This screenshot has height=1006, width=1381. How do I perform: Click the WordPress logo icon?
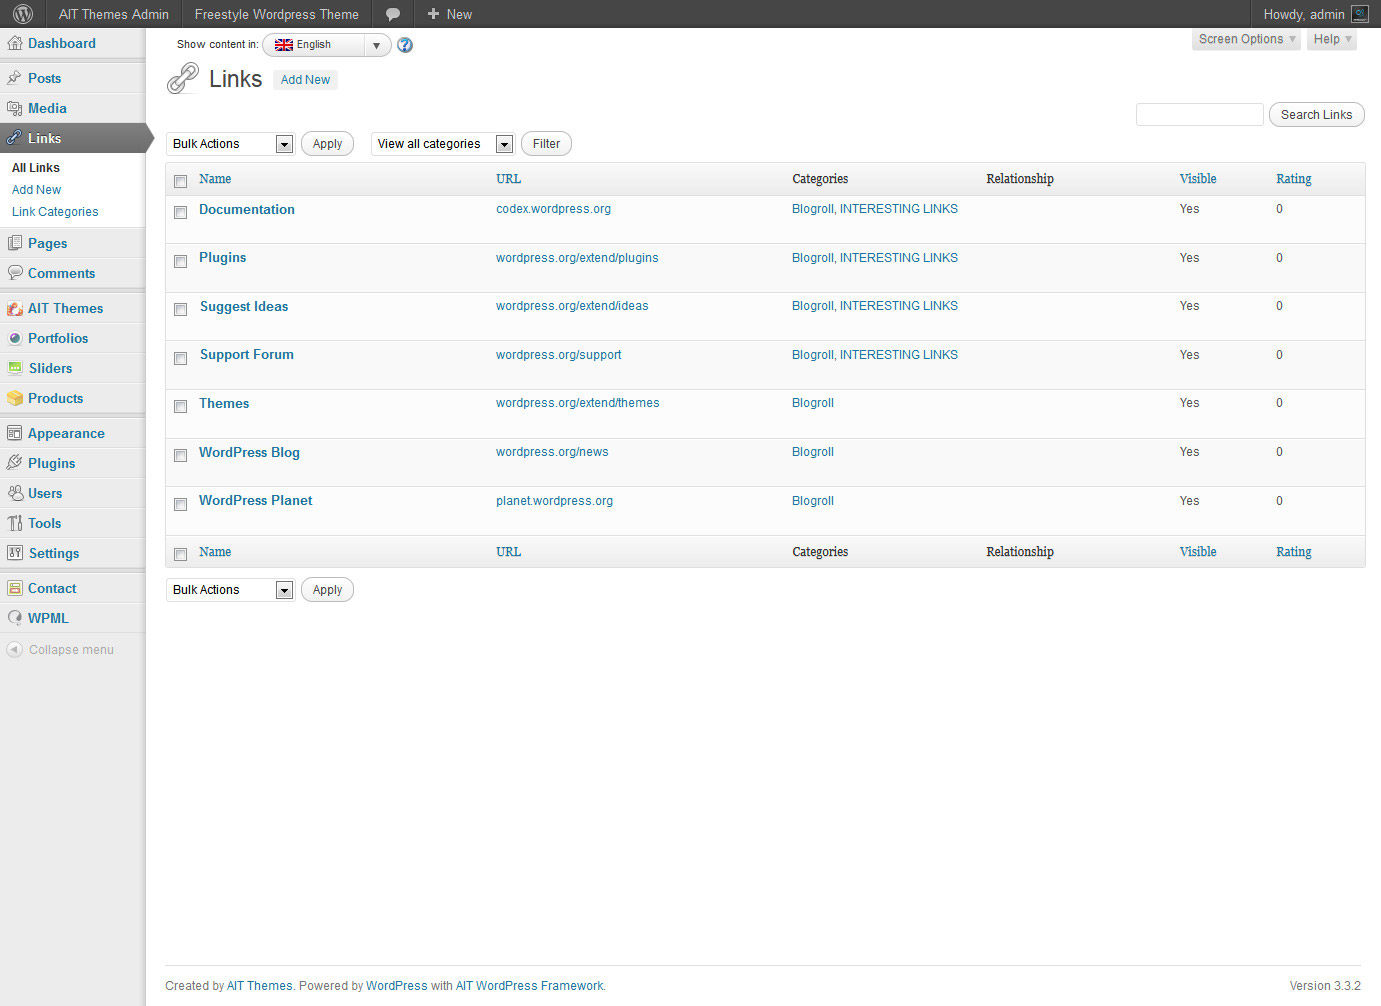click(23, 14)
